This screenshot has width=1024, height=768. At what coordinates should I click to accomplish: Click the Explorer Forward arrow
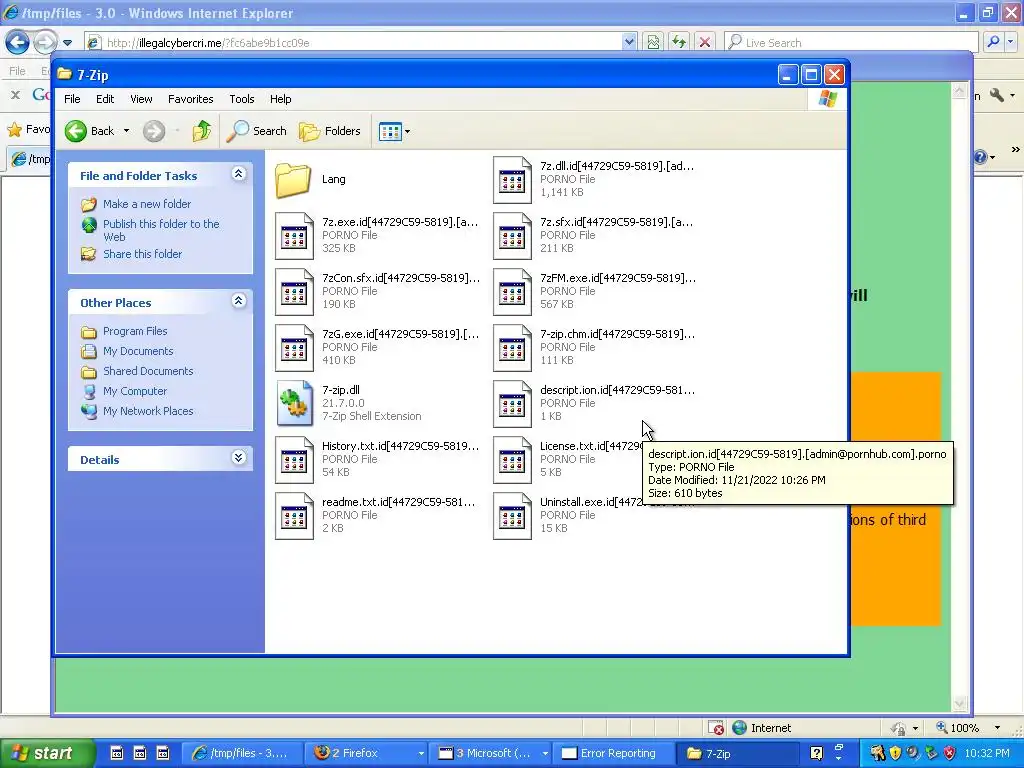(154, 131)
